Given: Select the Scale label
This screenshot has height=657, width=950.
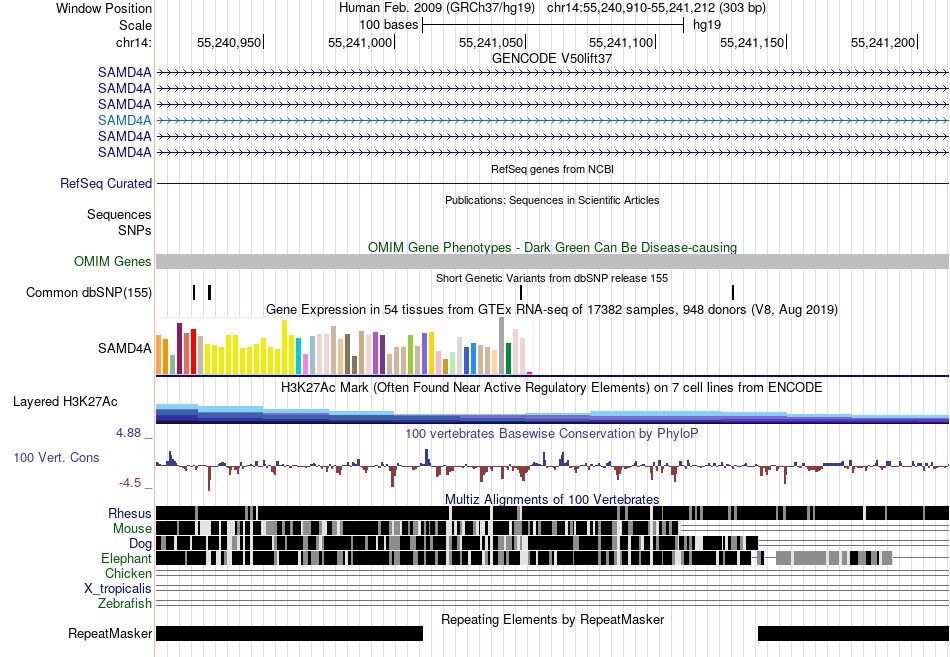Looking at the screenshot, I should click(x=135, y=25).
